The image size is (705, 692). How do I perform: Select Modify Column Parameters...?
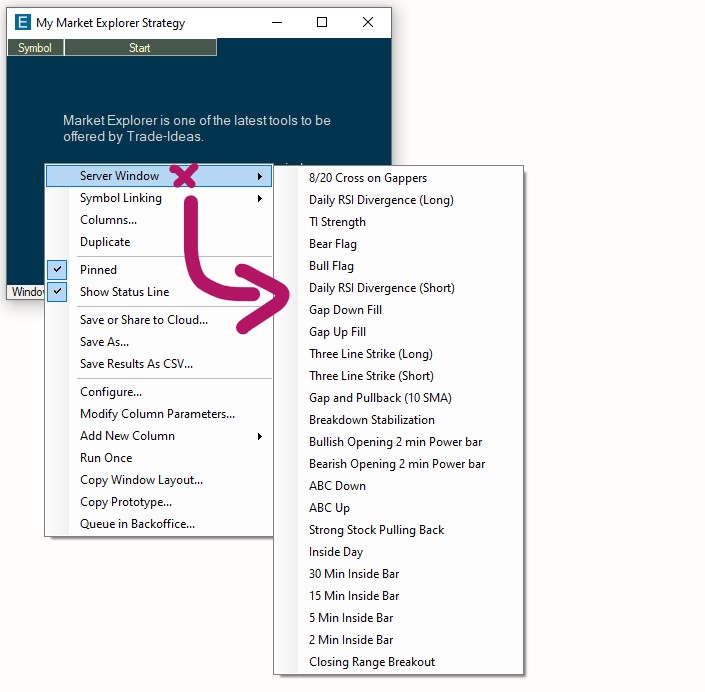click(x=157, y=414)
